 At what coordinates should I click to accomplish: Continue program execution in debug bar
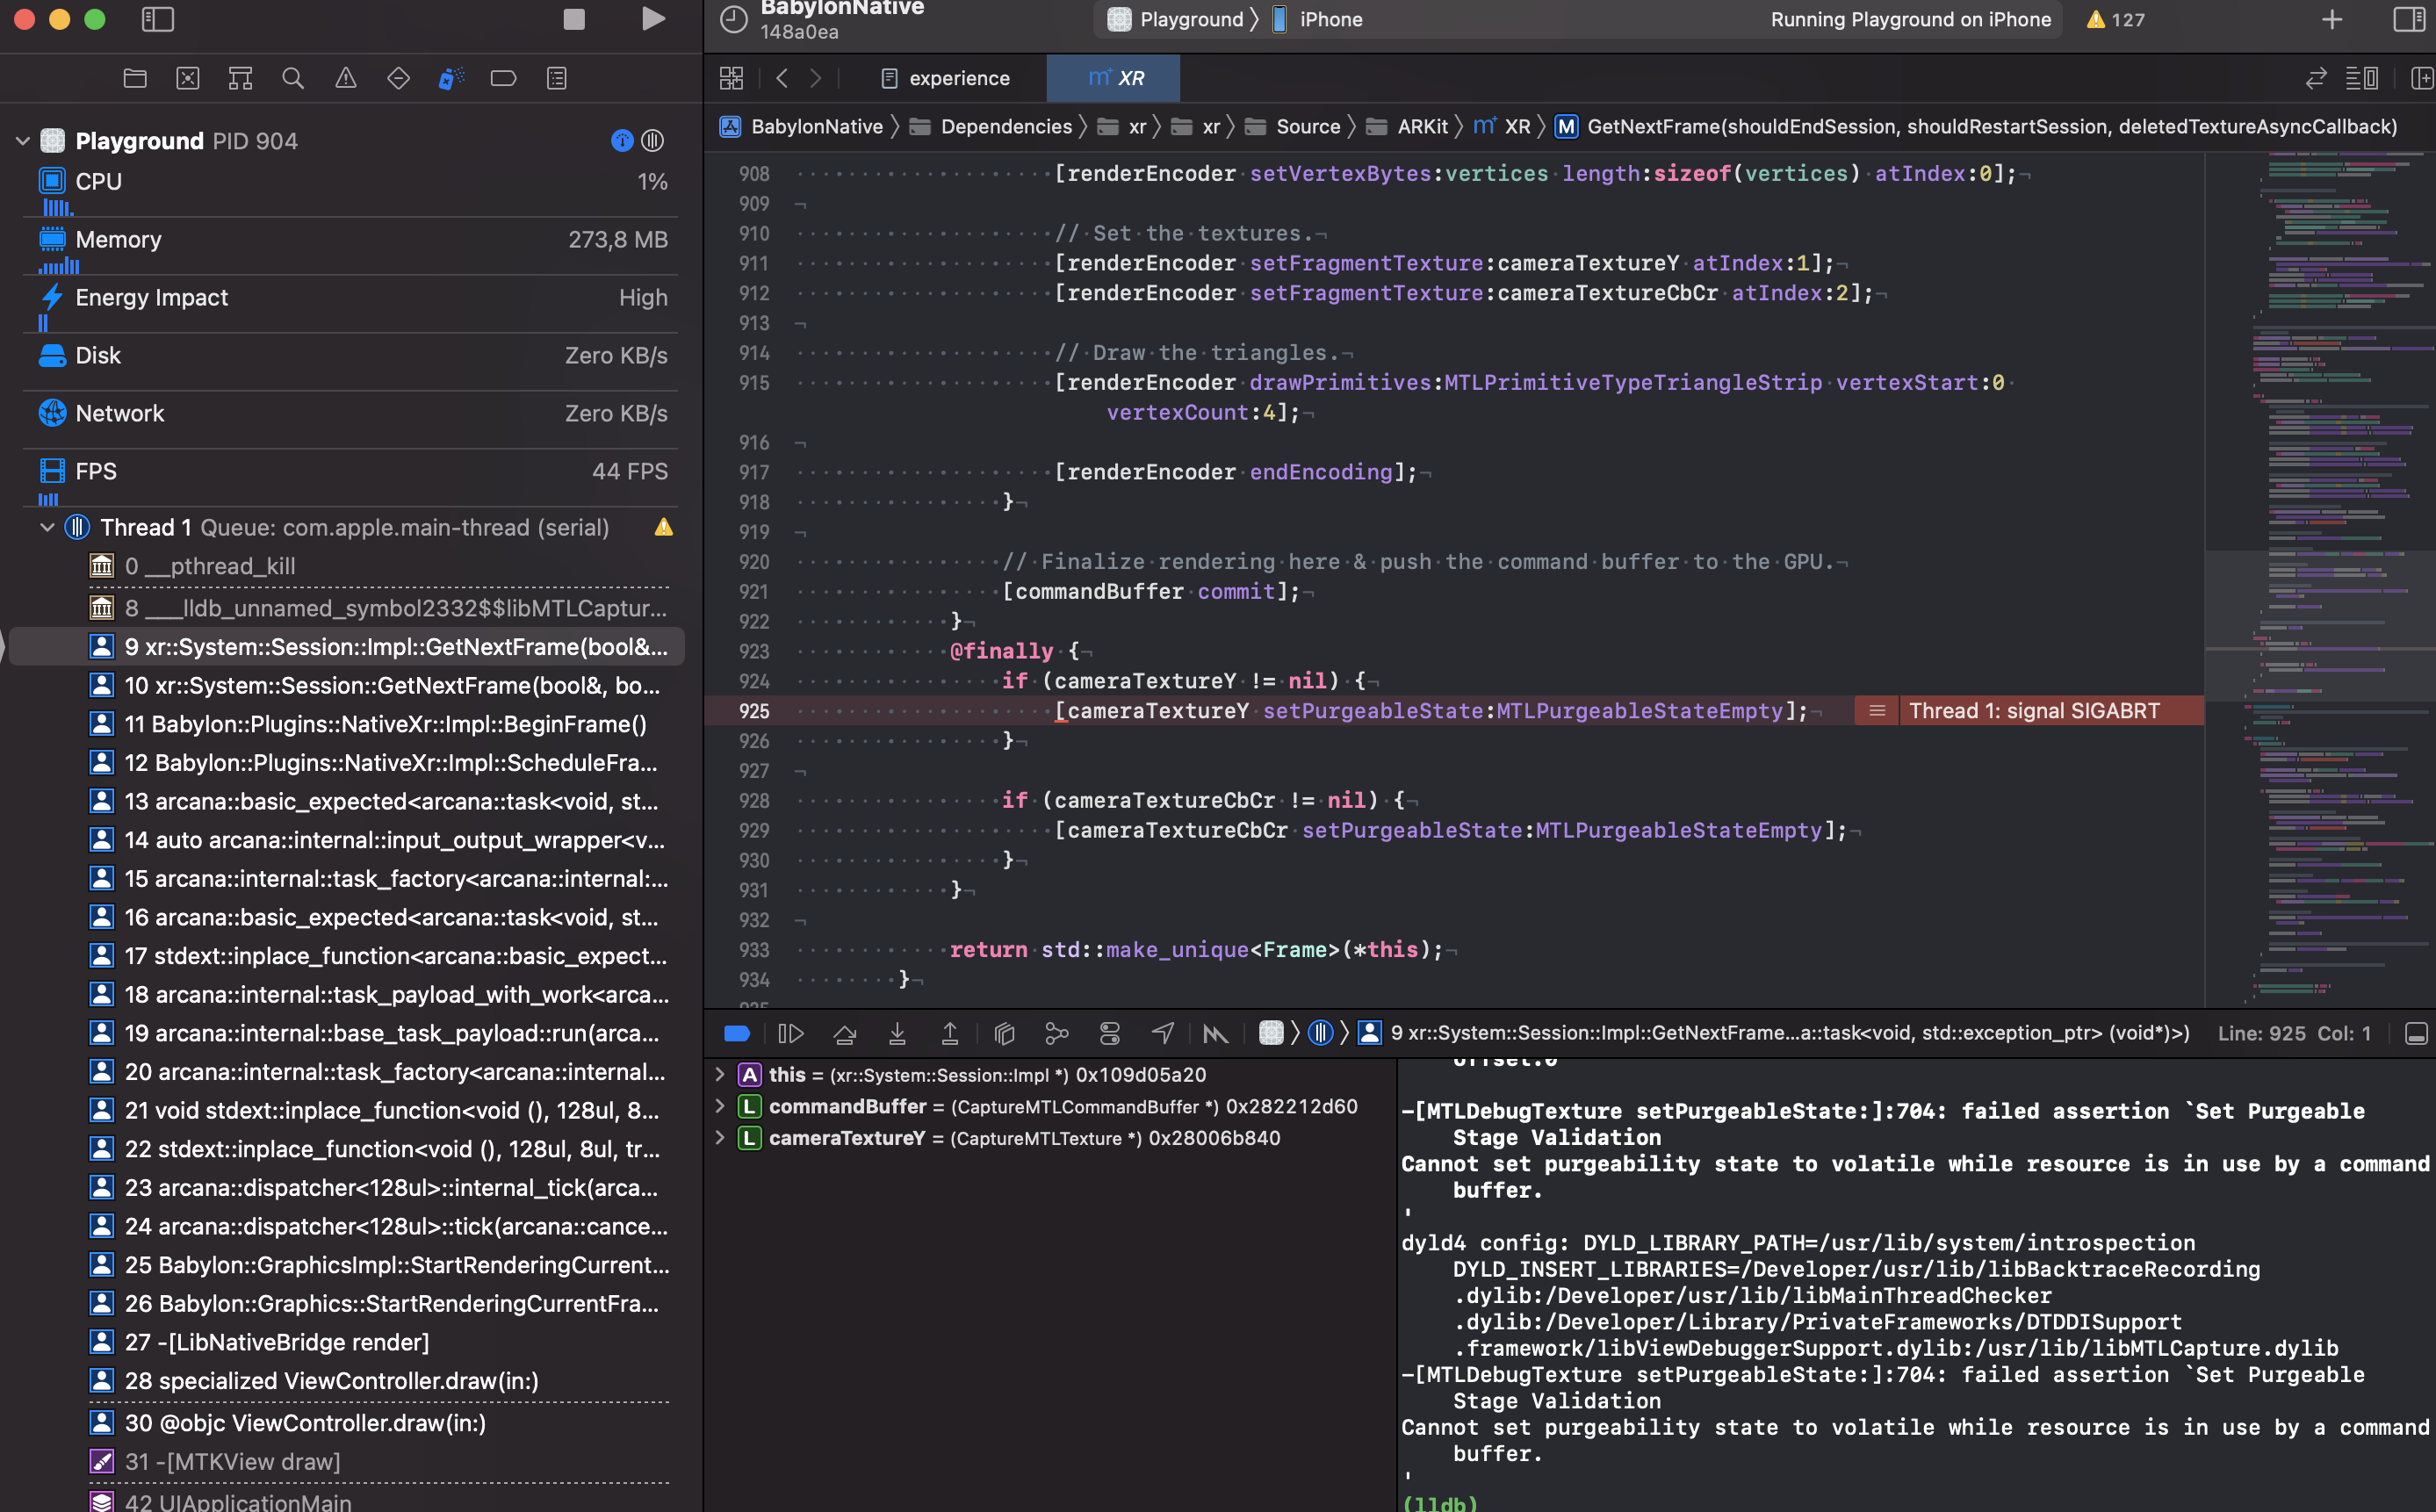click(x=790, y=1033)
